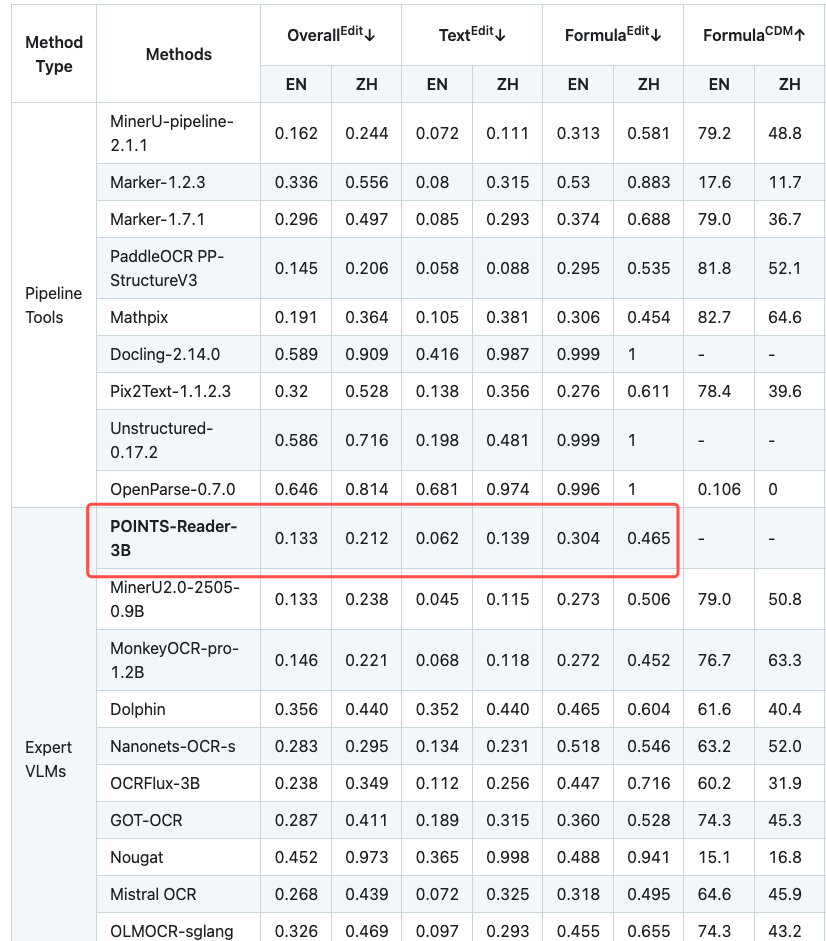Image resolution: width=826 pixels, height=941 pixels.
Task: Click the highlighted POINTS-Reader-3B row
Action: pos(178,538)
